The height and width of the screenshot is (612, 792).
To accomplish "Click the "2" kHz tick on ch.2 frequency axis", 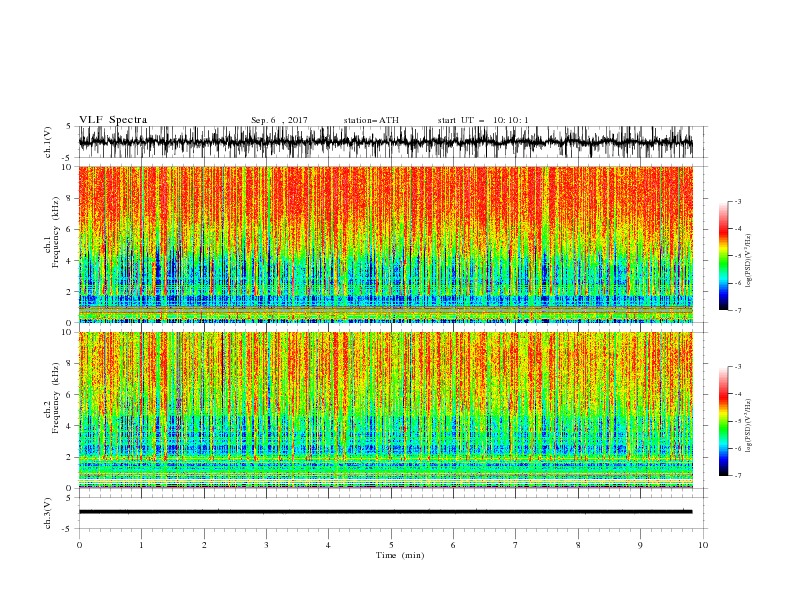I will pos(70,457).
